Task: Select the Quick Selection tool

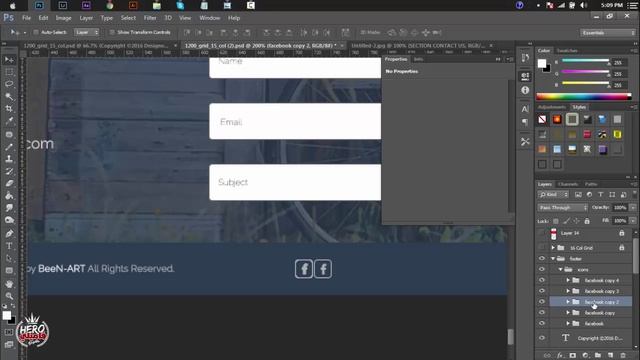Action: click(9, 97)
